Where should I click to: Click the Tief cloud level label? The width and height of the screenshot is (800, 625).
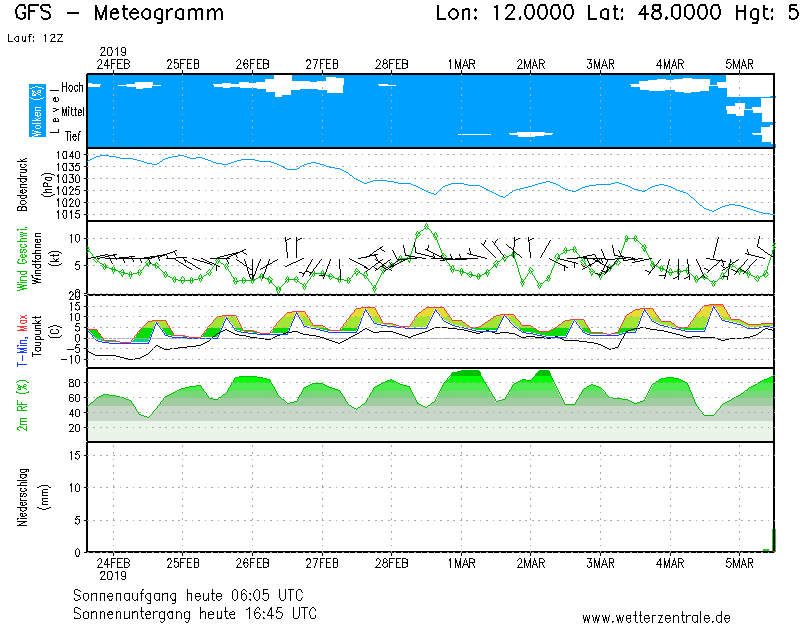click(x=73, y=135)
